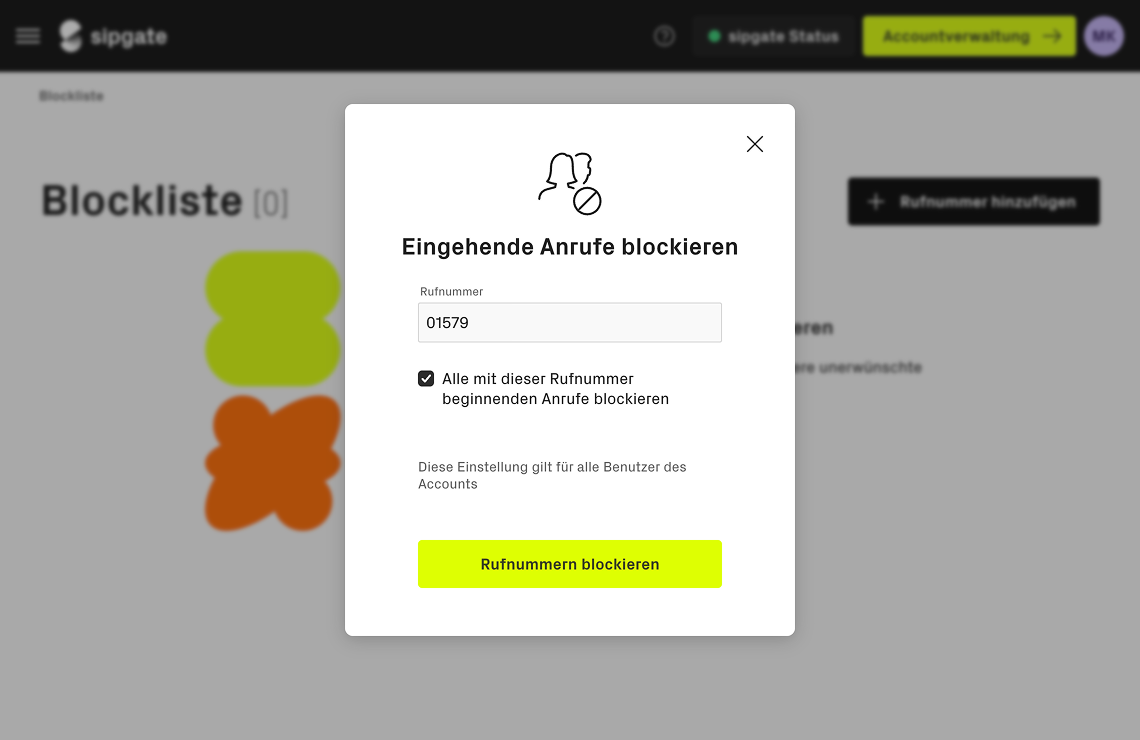Click the Eingehende Anrufe blockieren heading
1140x740 pixels.
(569, 246)
